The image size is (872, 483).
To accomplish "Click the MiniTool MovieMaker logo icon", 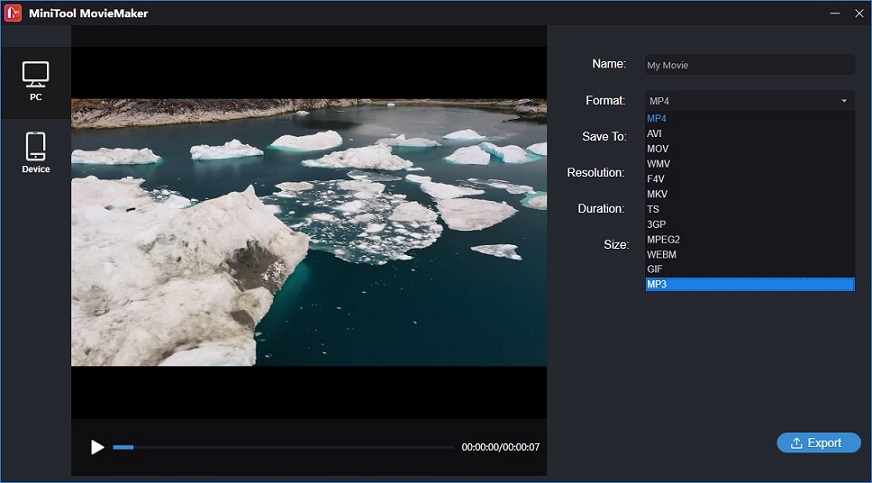I will click(13, 13).
